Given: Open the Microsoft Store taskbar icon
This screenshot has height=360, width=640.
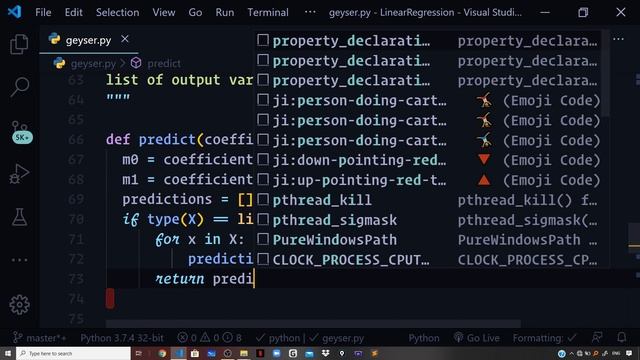Looking at the screenshot, I should (195, 353).
